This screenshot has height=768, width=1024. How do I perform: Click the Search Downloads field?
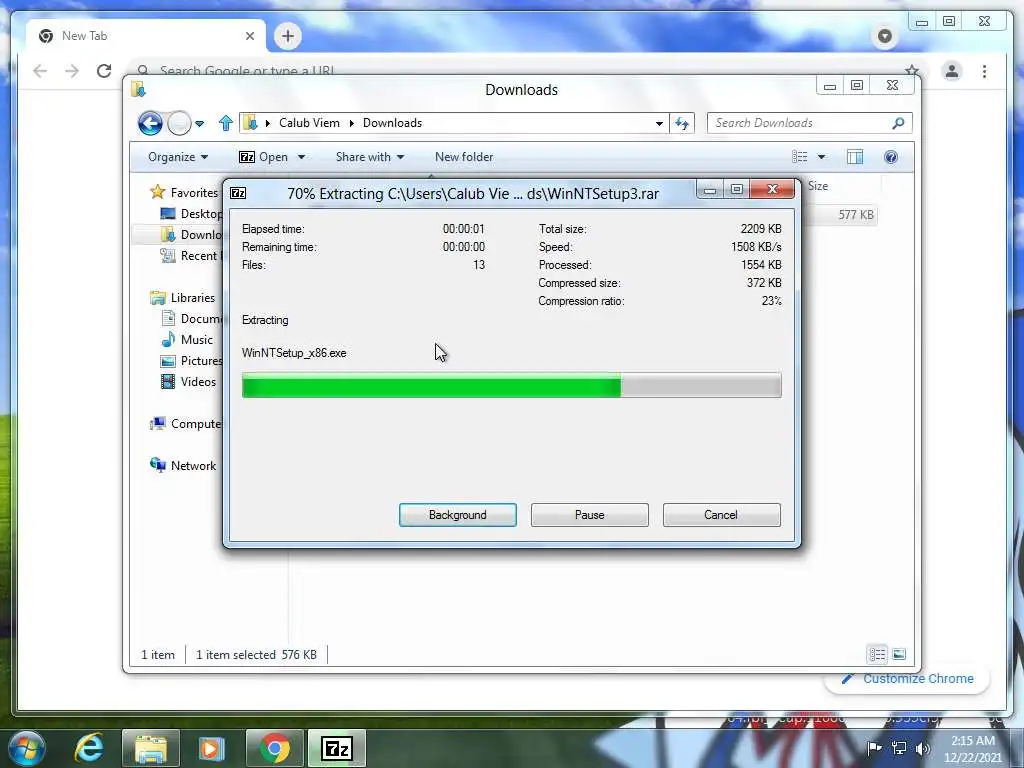coord(809,123)
